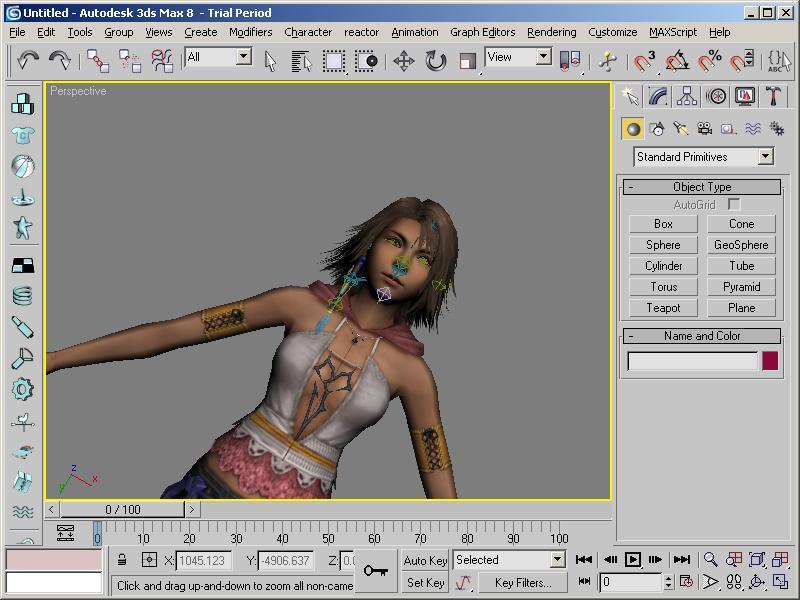Click the object color swatch
This screenshot has width=800, height=600.
pyautogui.click(x=770, y=361)
